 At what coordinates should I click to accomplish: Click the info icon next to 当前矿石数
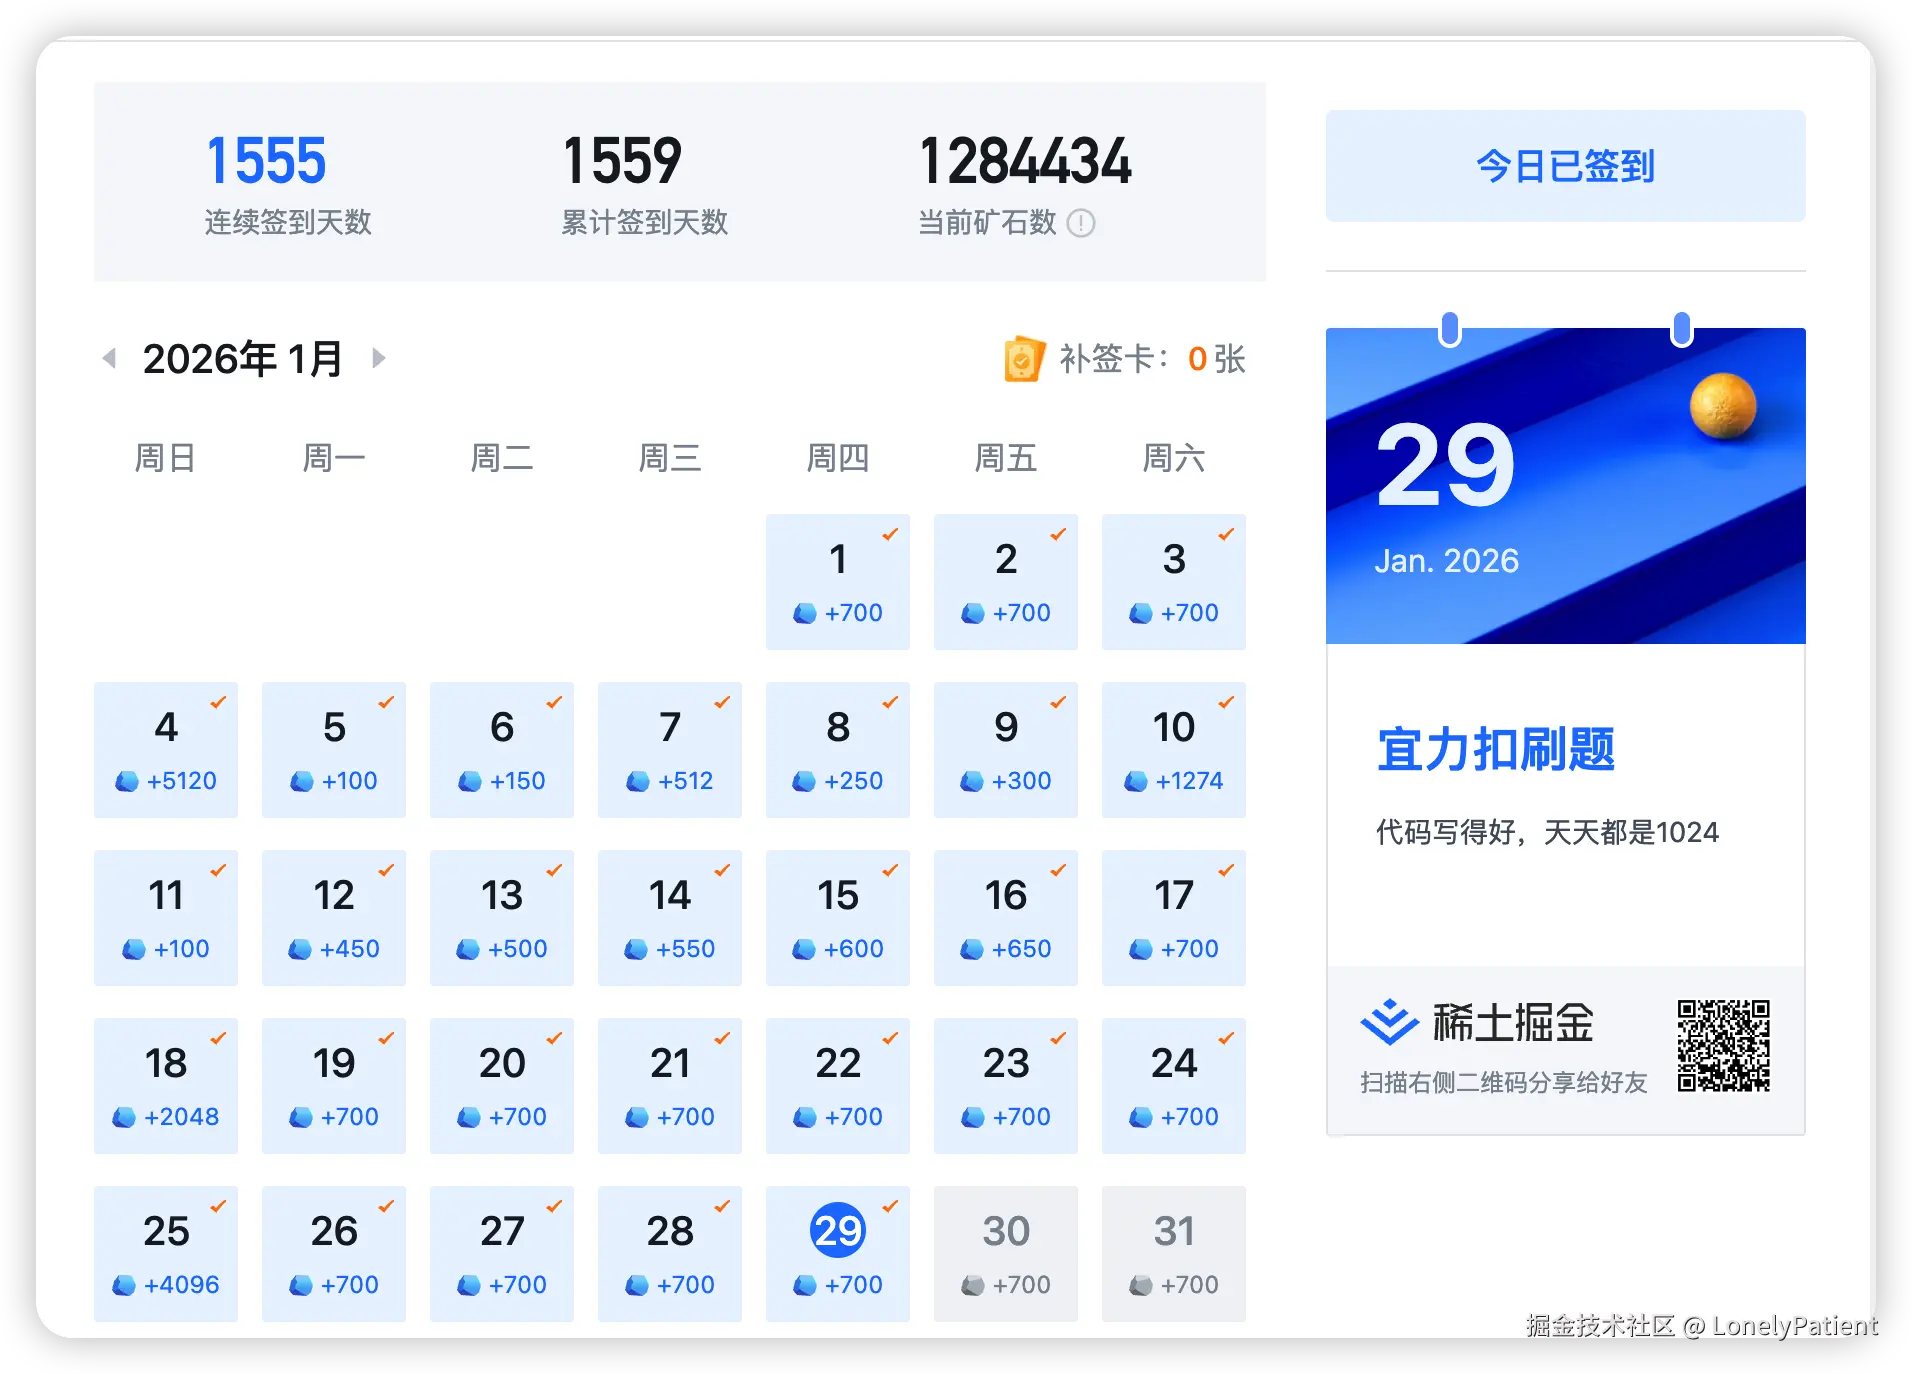click(1080, 224)
